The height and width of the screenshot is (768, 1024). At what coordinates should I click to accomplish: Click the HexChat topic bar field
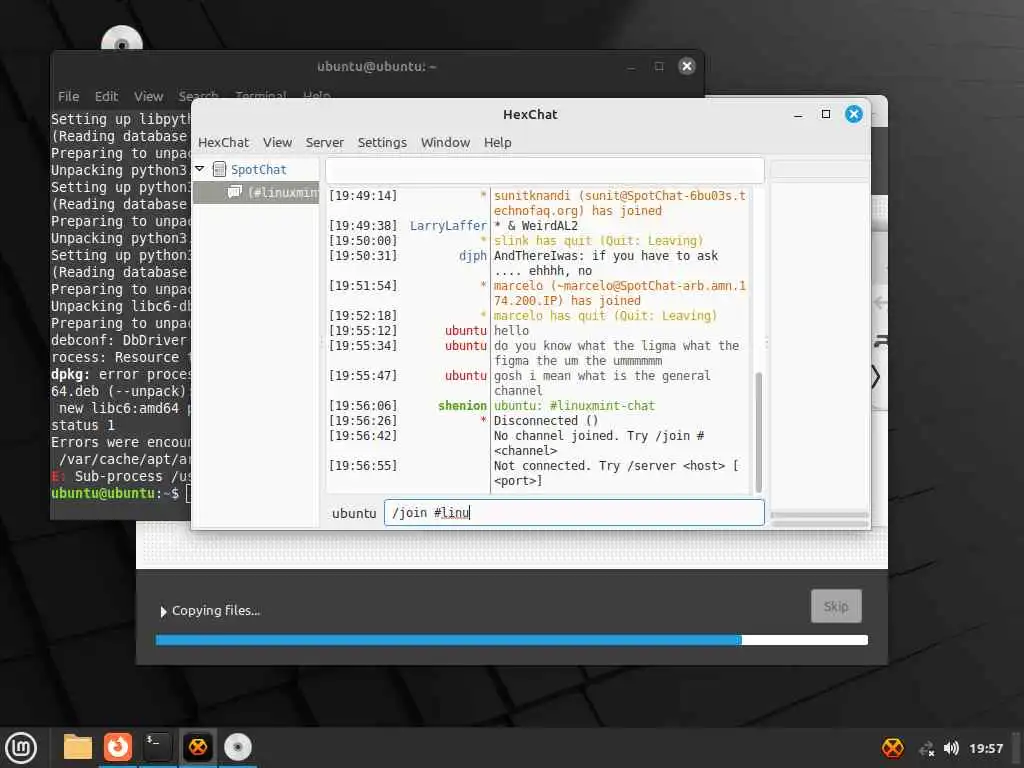click(x=544, y=170)
